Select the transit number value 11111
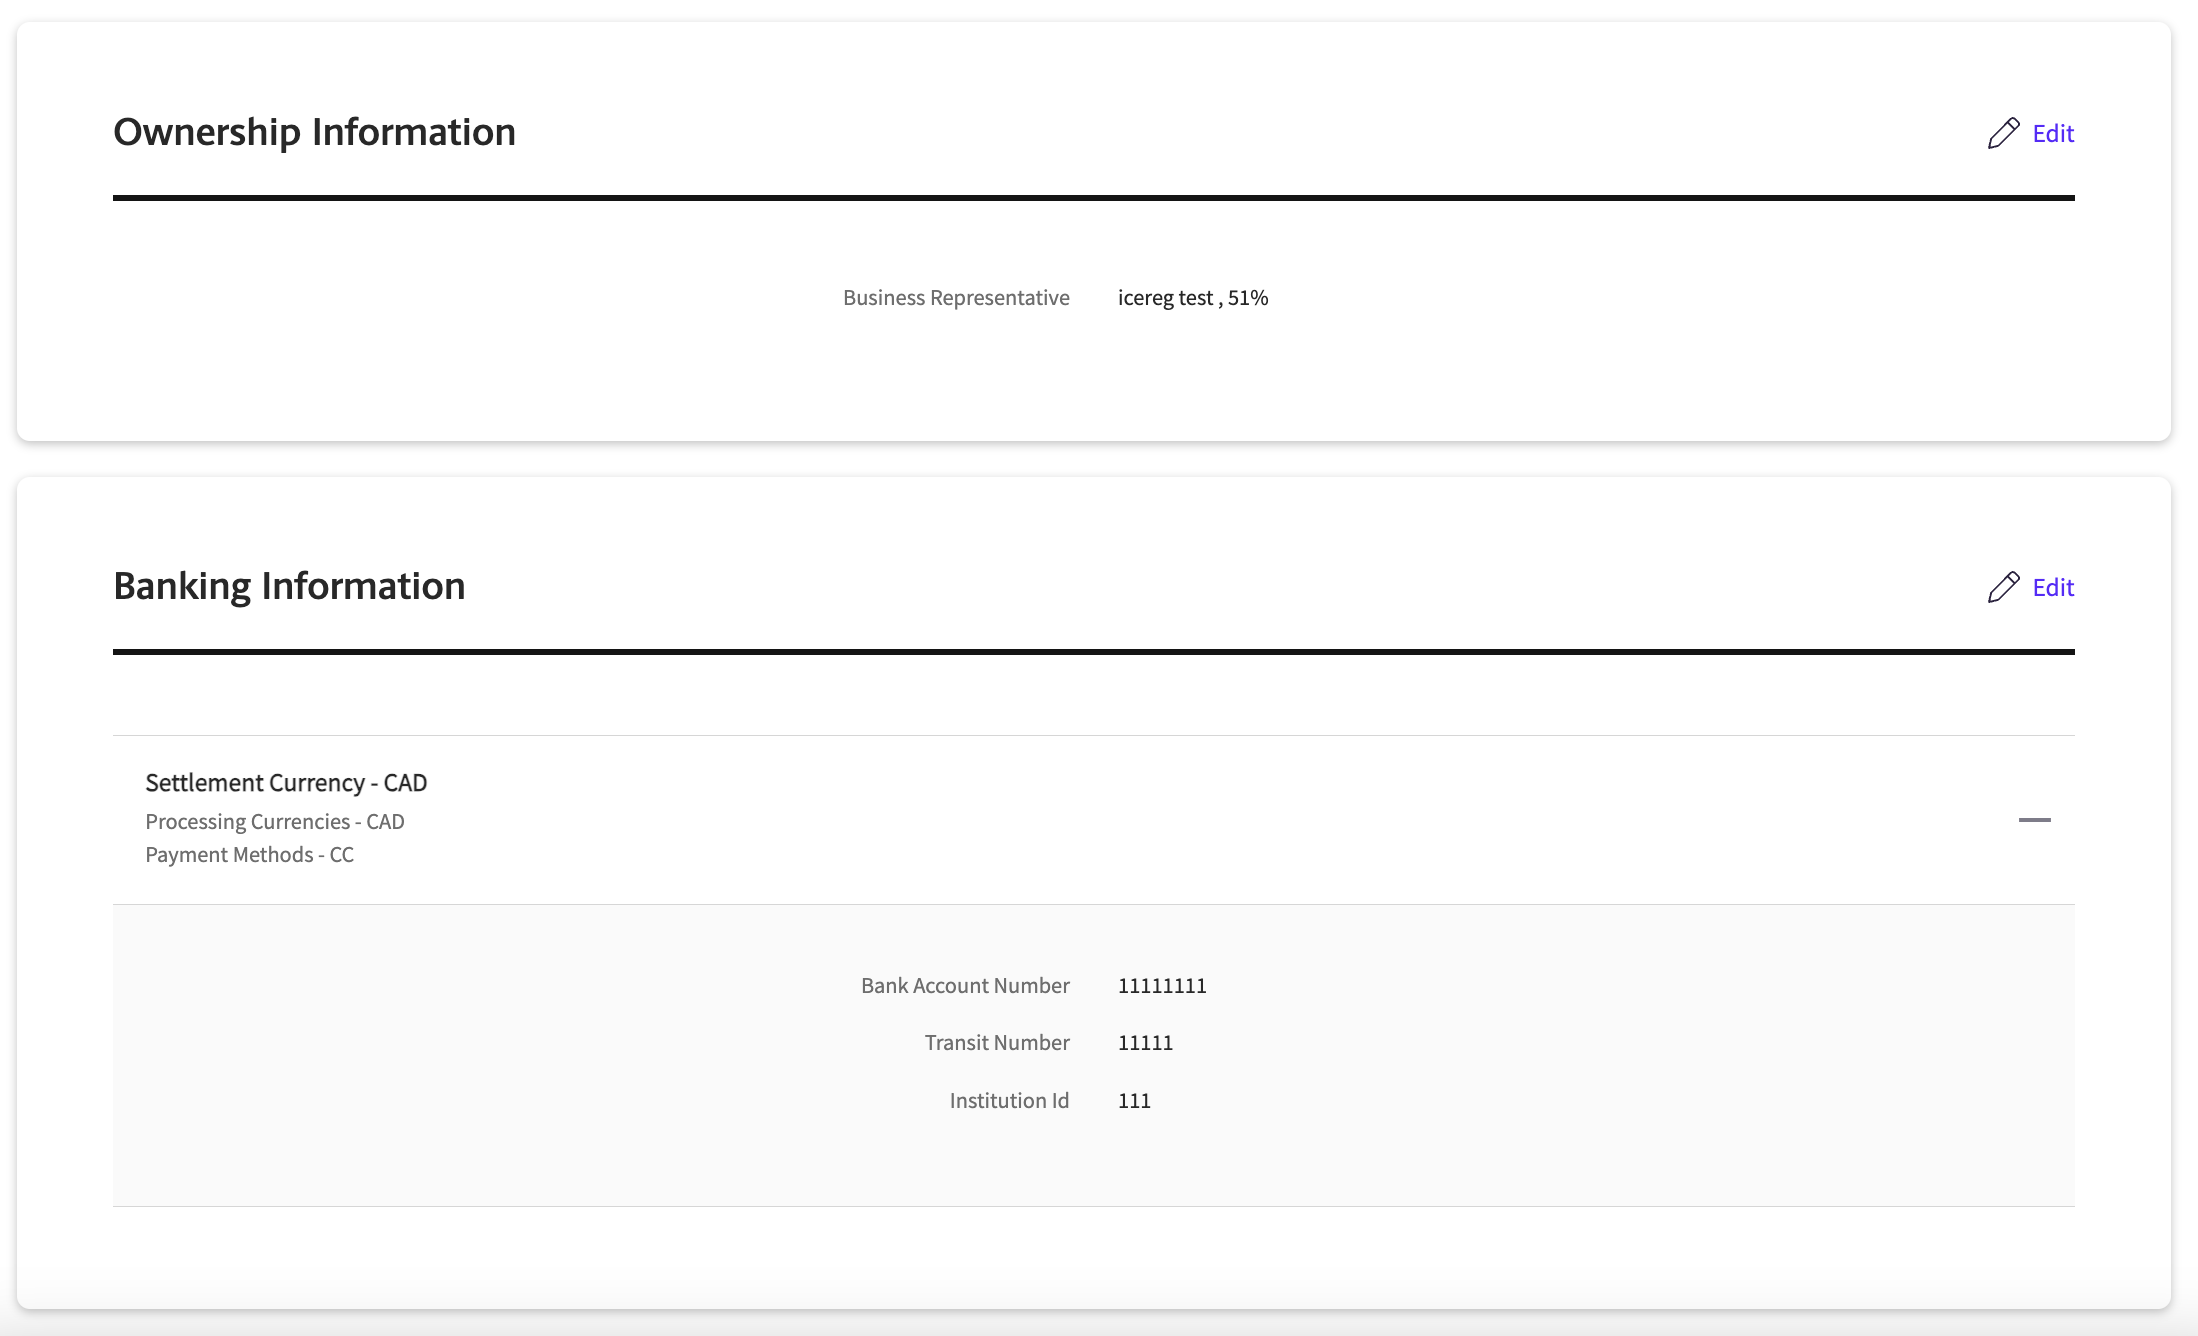 click(1145, 1043)
